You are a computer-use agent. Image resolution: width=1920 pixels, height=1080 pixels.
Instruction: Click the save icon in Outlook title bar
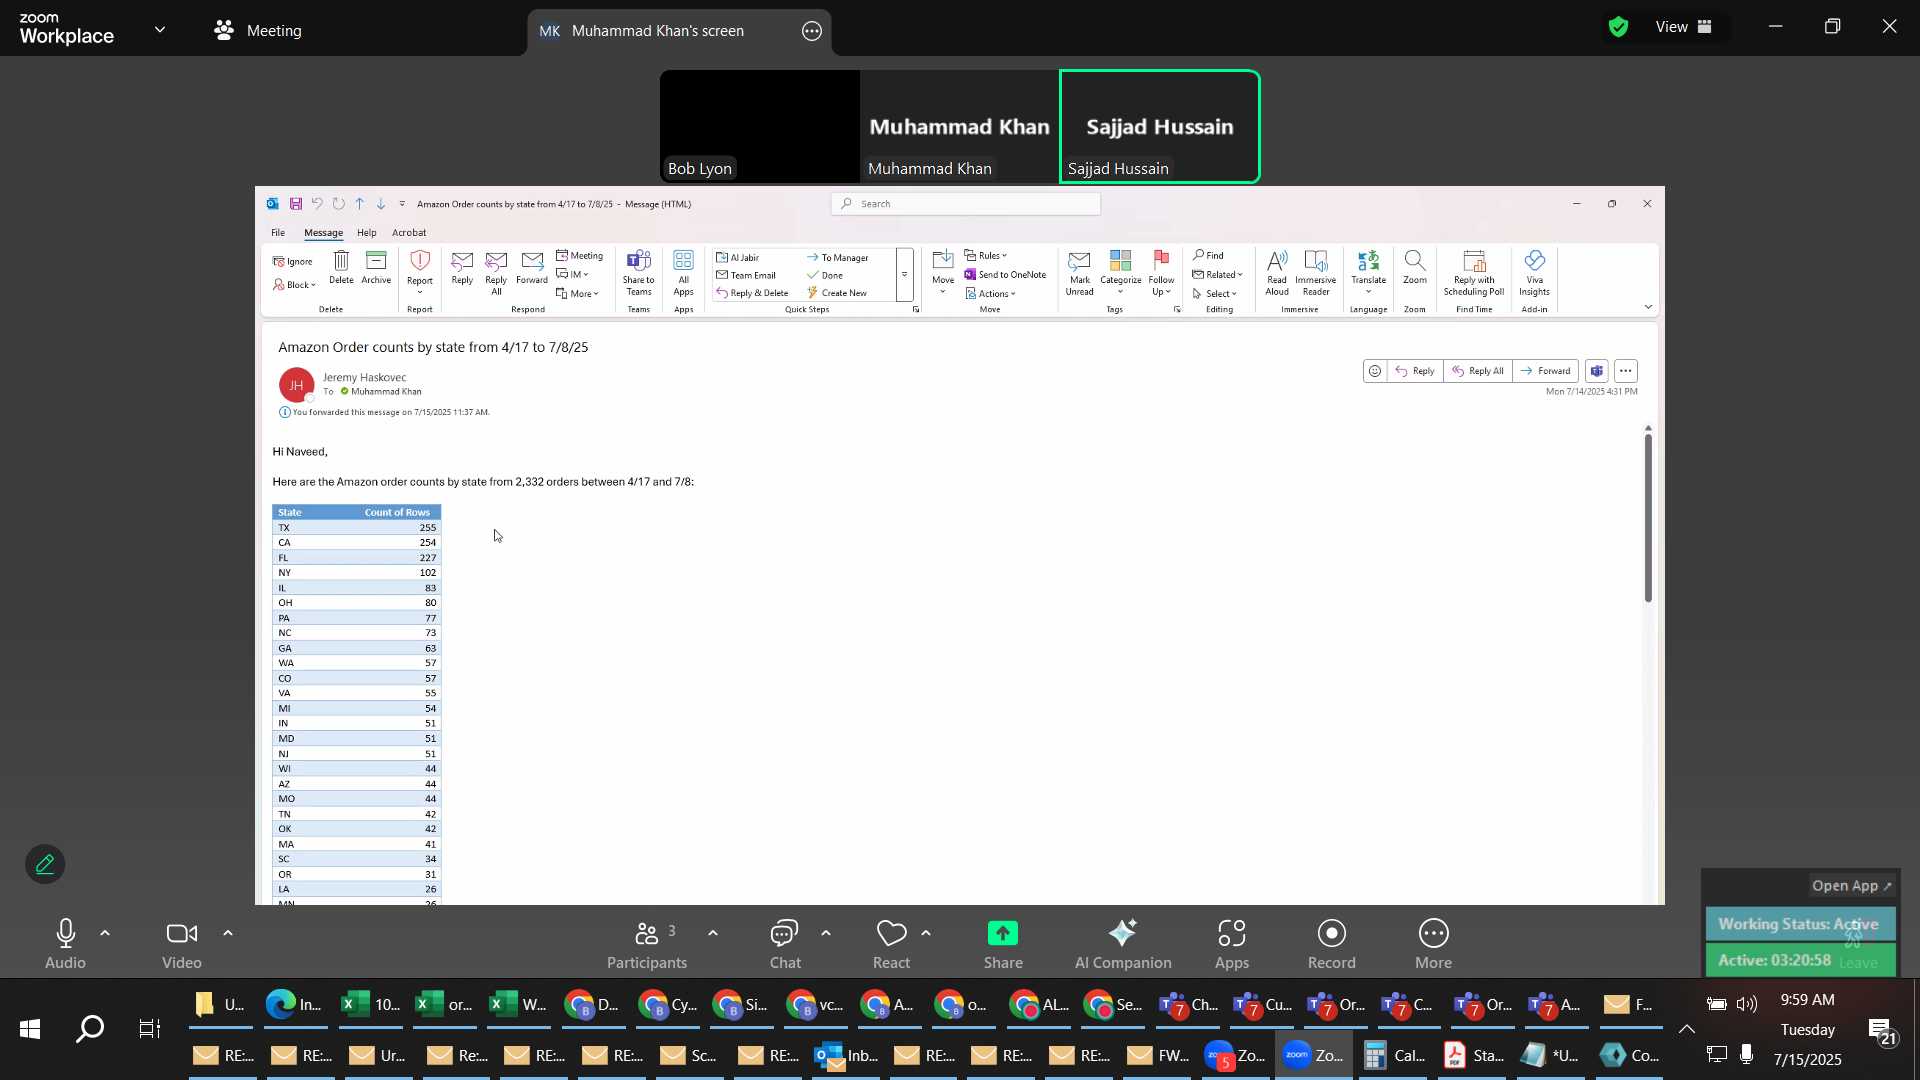pyautogui.click(x=296, y=204)
